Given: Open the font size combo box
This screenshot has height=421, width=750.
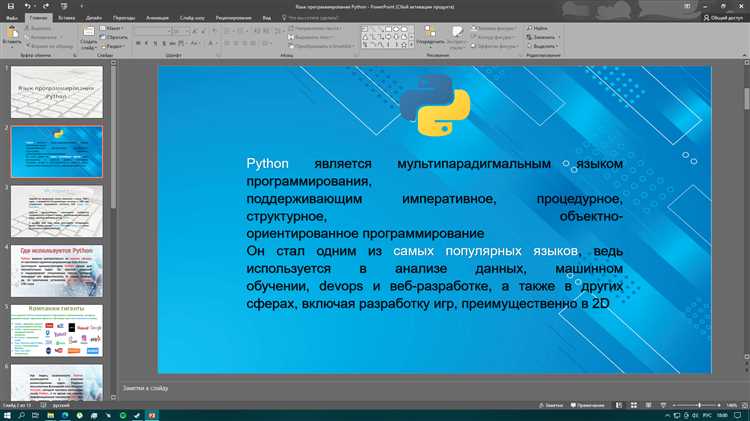Looking at the screenshot, I should click(181, 31).
